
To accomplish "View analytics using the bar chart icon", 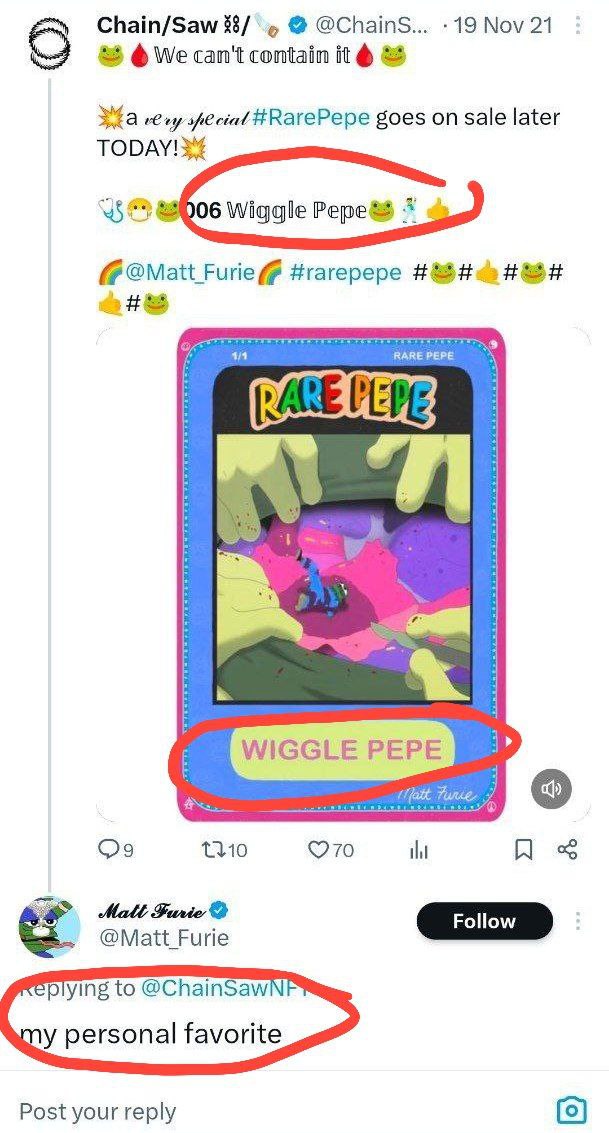I will tap(419, 850).
